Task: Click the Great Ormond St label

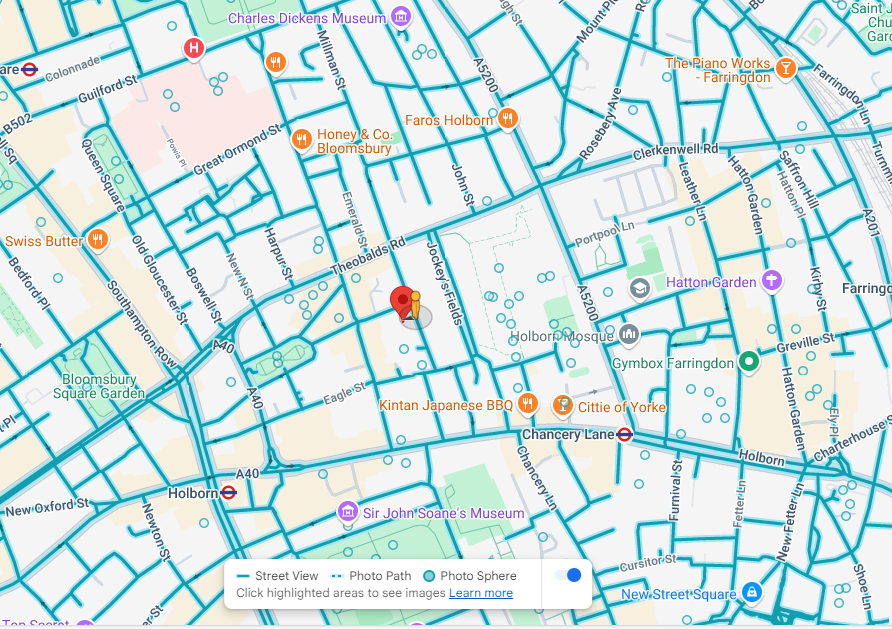Action: (237, 150)
